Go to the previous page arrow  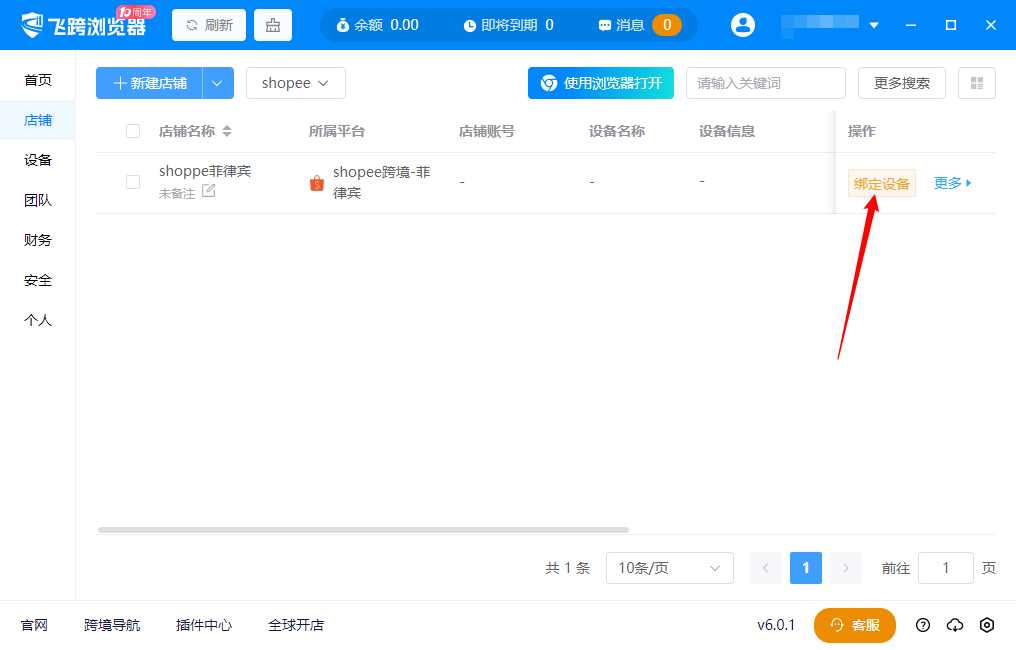pyautogui.click(x=766, y=568)
